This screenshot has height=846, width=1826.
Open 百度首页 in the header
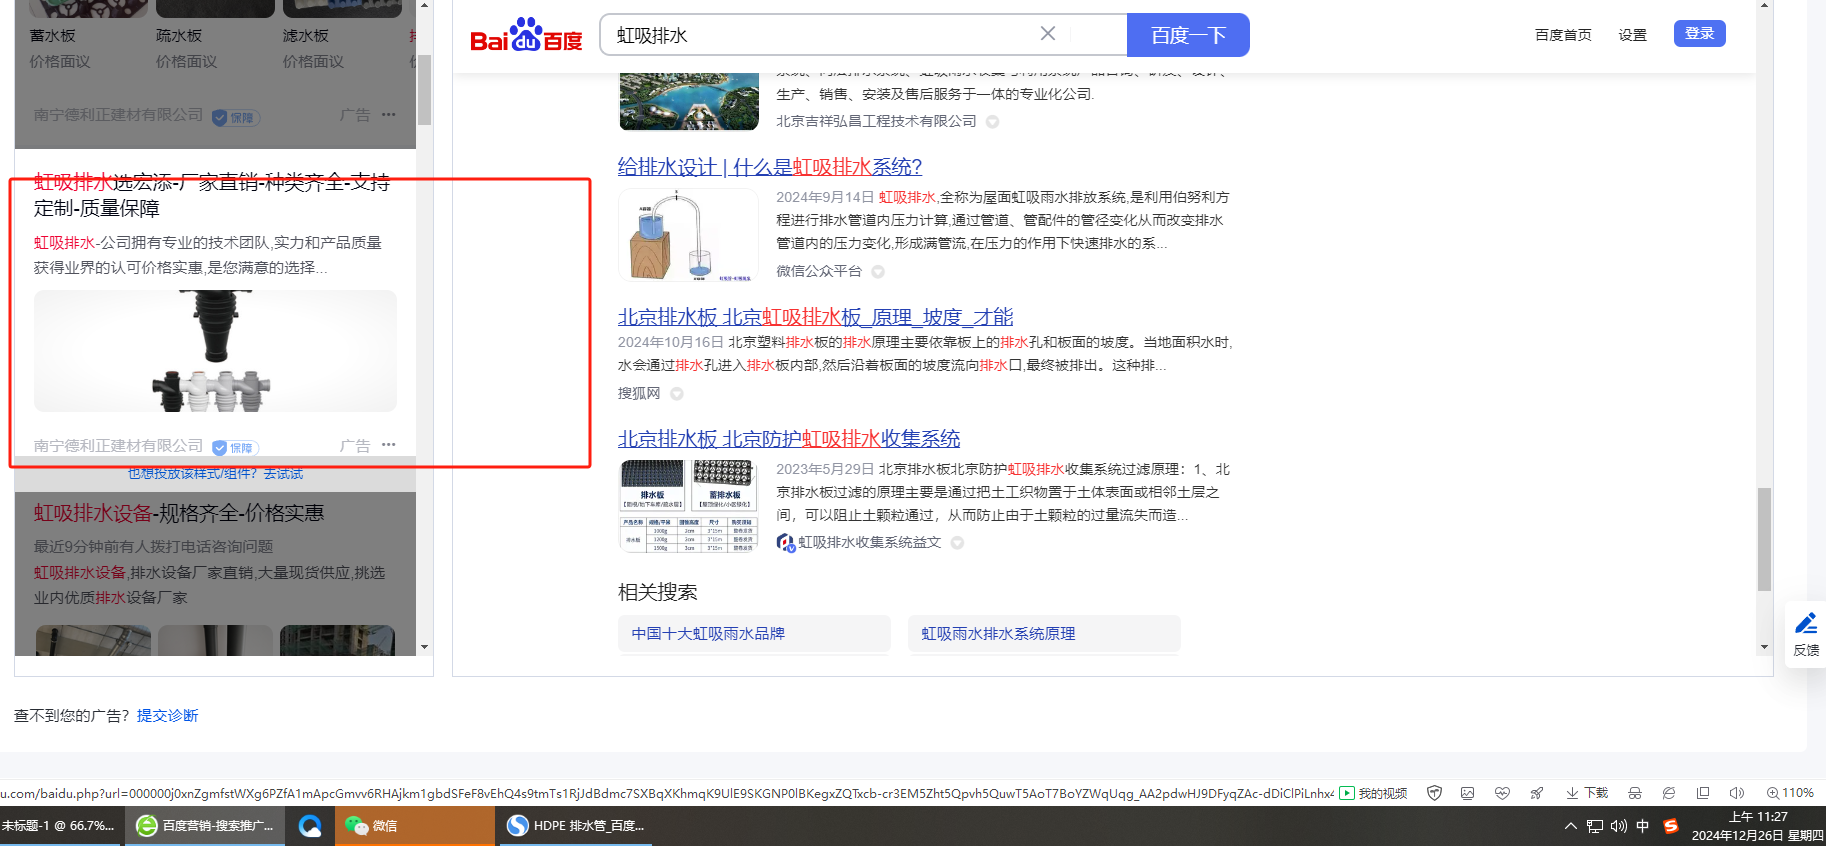[1563, 35]
